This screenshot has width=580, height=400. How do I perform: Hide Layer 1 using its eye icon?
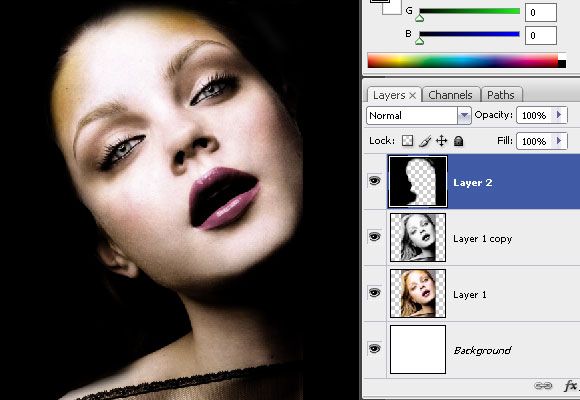click(374, 293)
